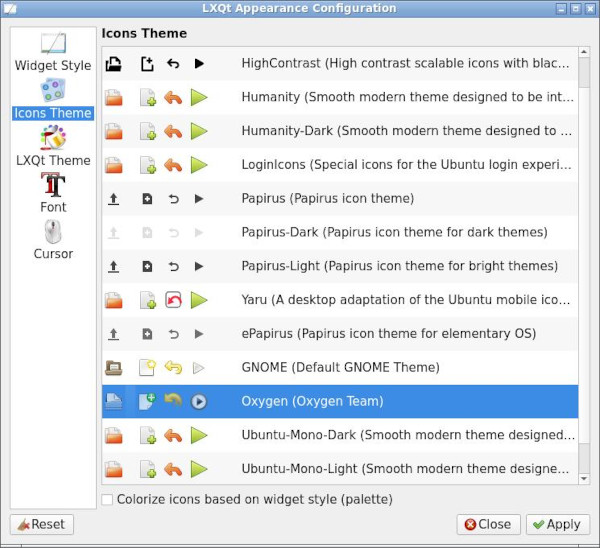Click the Oxygen row new-document plus icon
Screen dimensions: 600x548
[x=147, y=401]
